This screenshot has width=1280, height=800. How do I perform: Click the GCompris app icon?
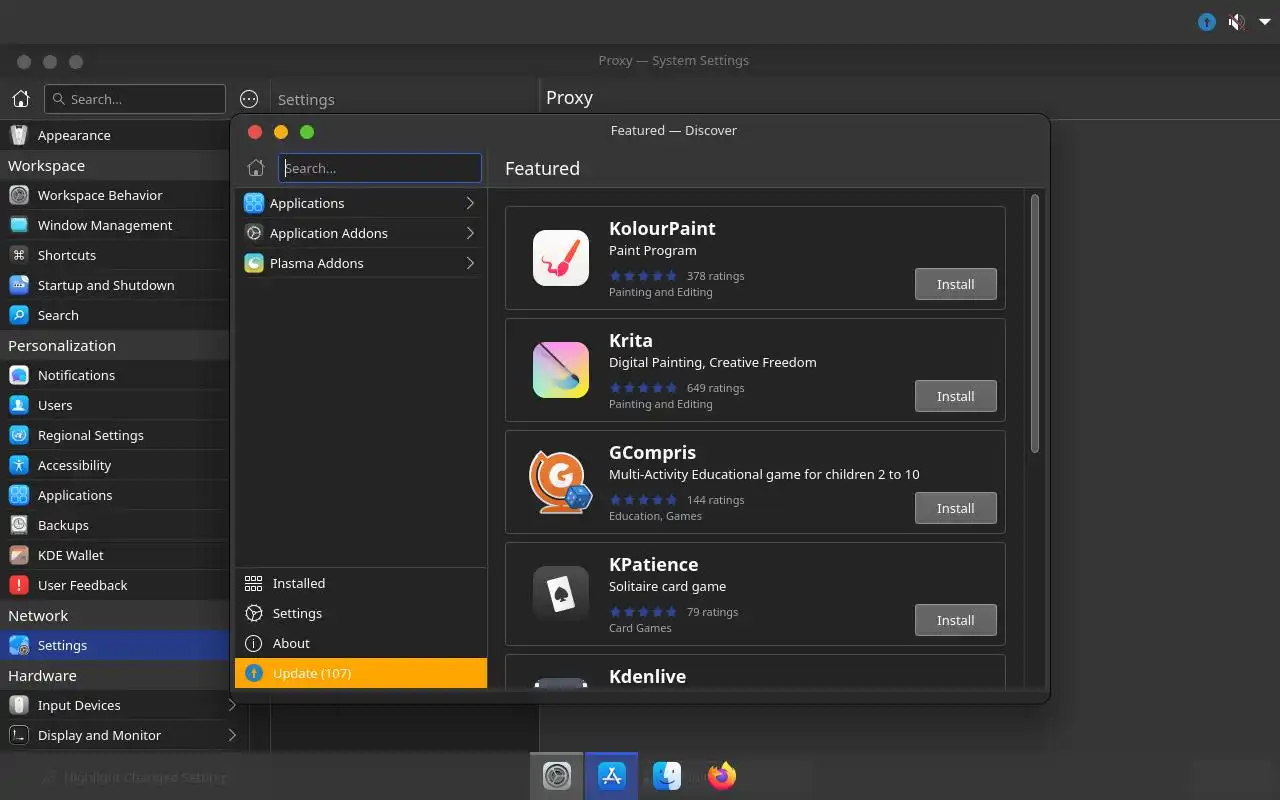coord(561,482)
